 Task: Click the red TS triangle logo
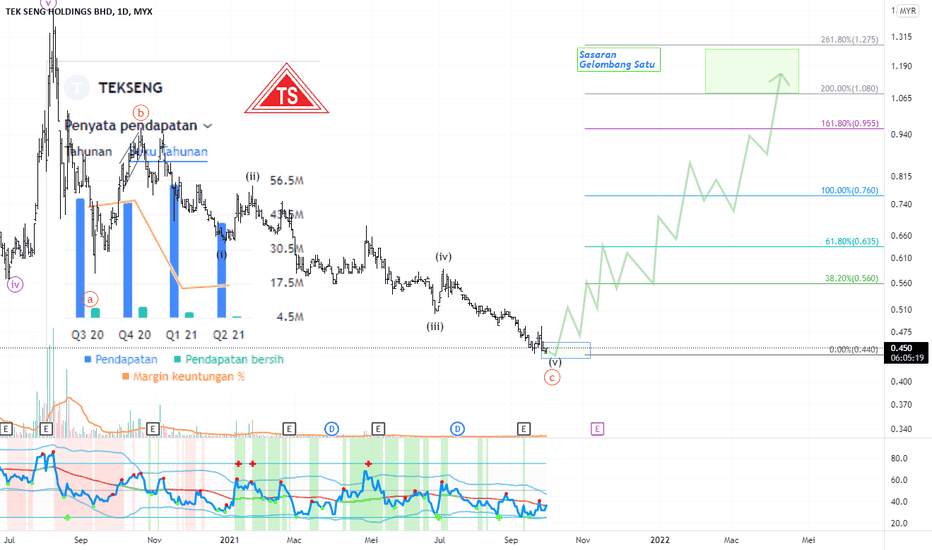[286, 89]
